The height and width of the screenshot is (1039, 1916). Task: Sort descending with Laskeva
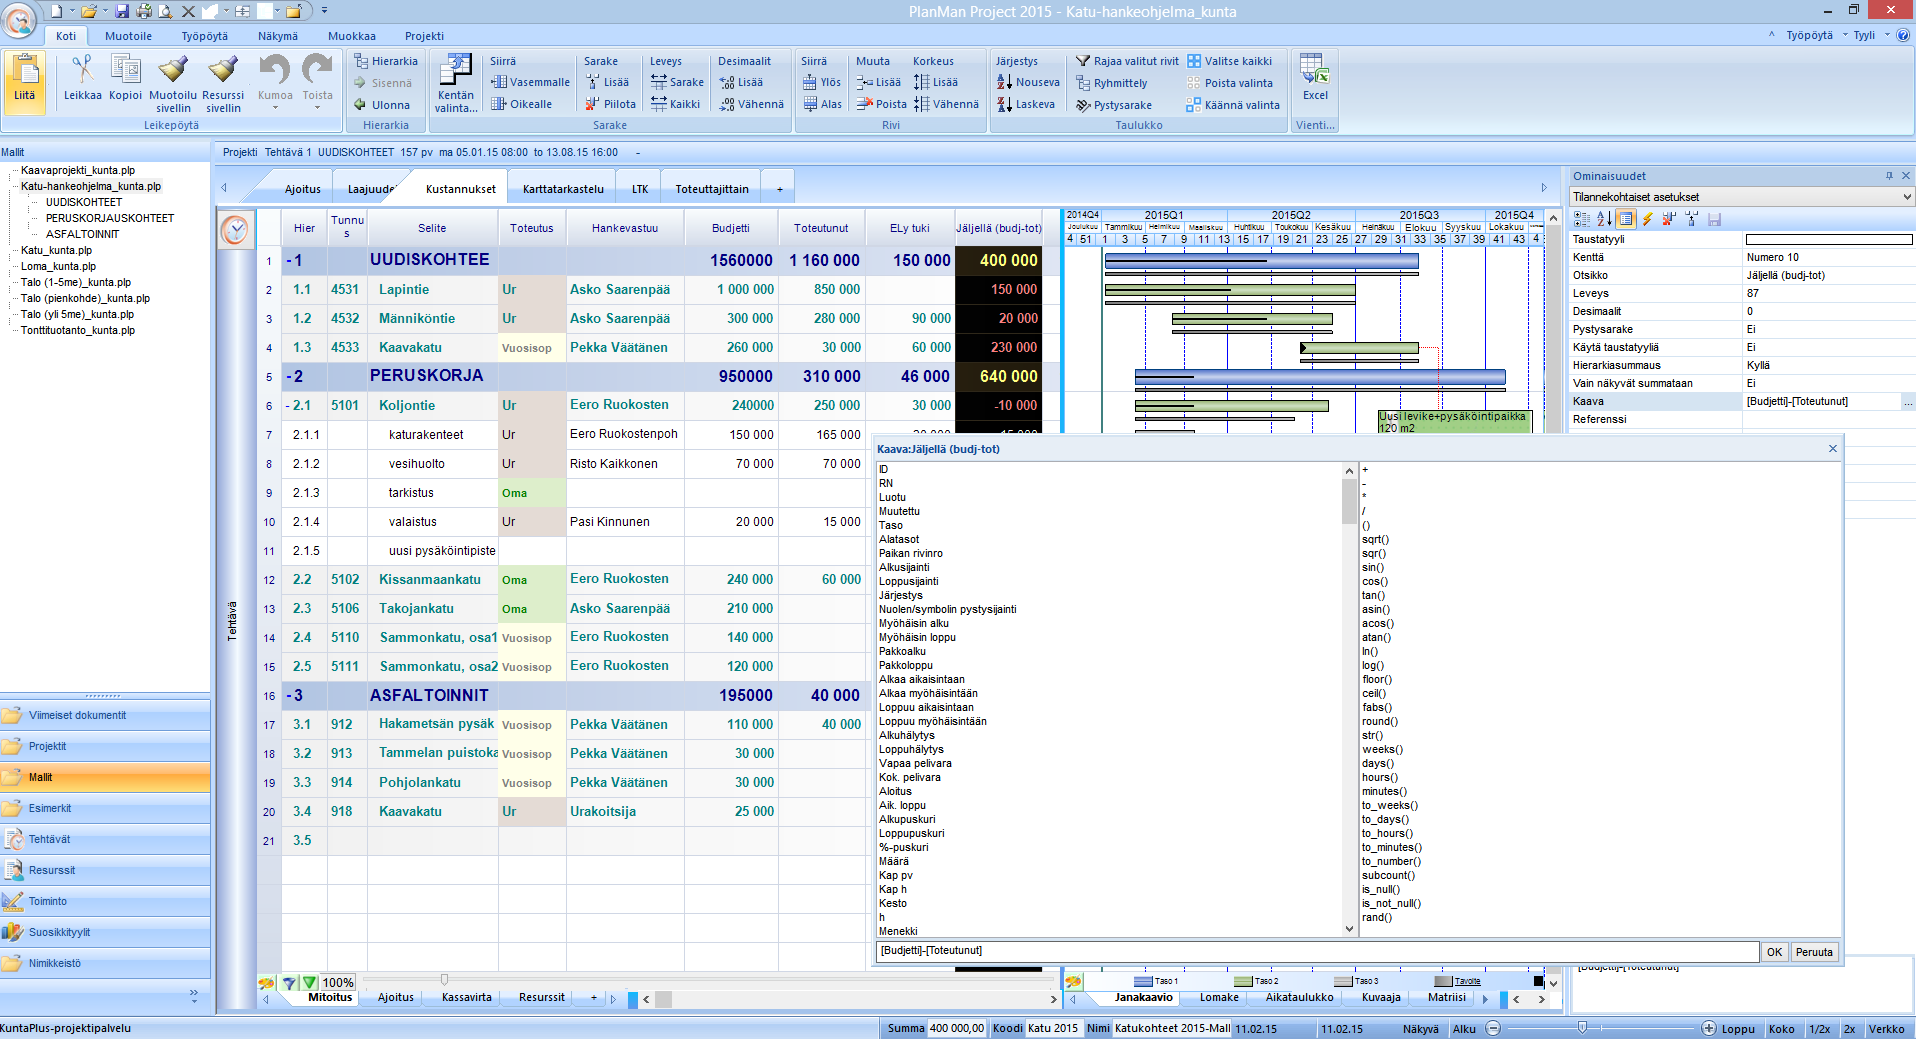pos(1026,104)
